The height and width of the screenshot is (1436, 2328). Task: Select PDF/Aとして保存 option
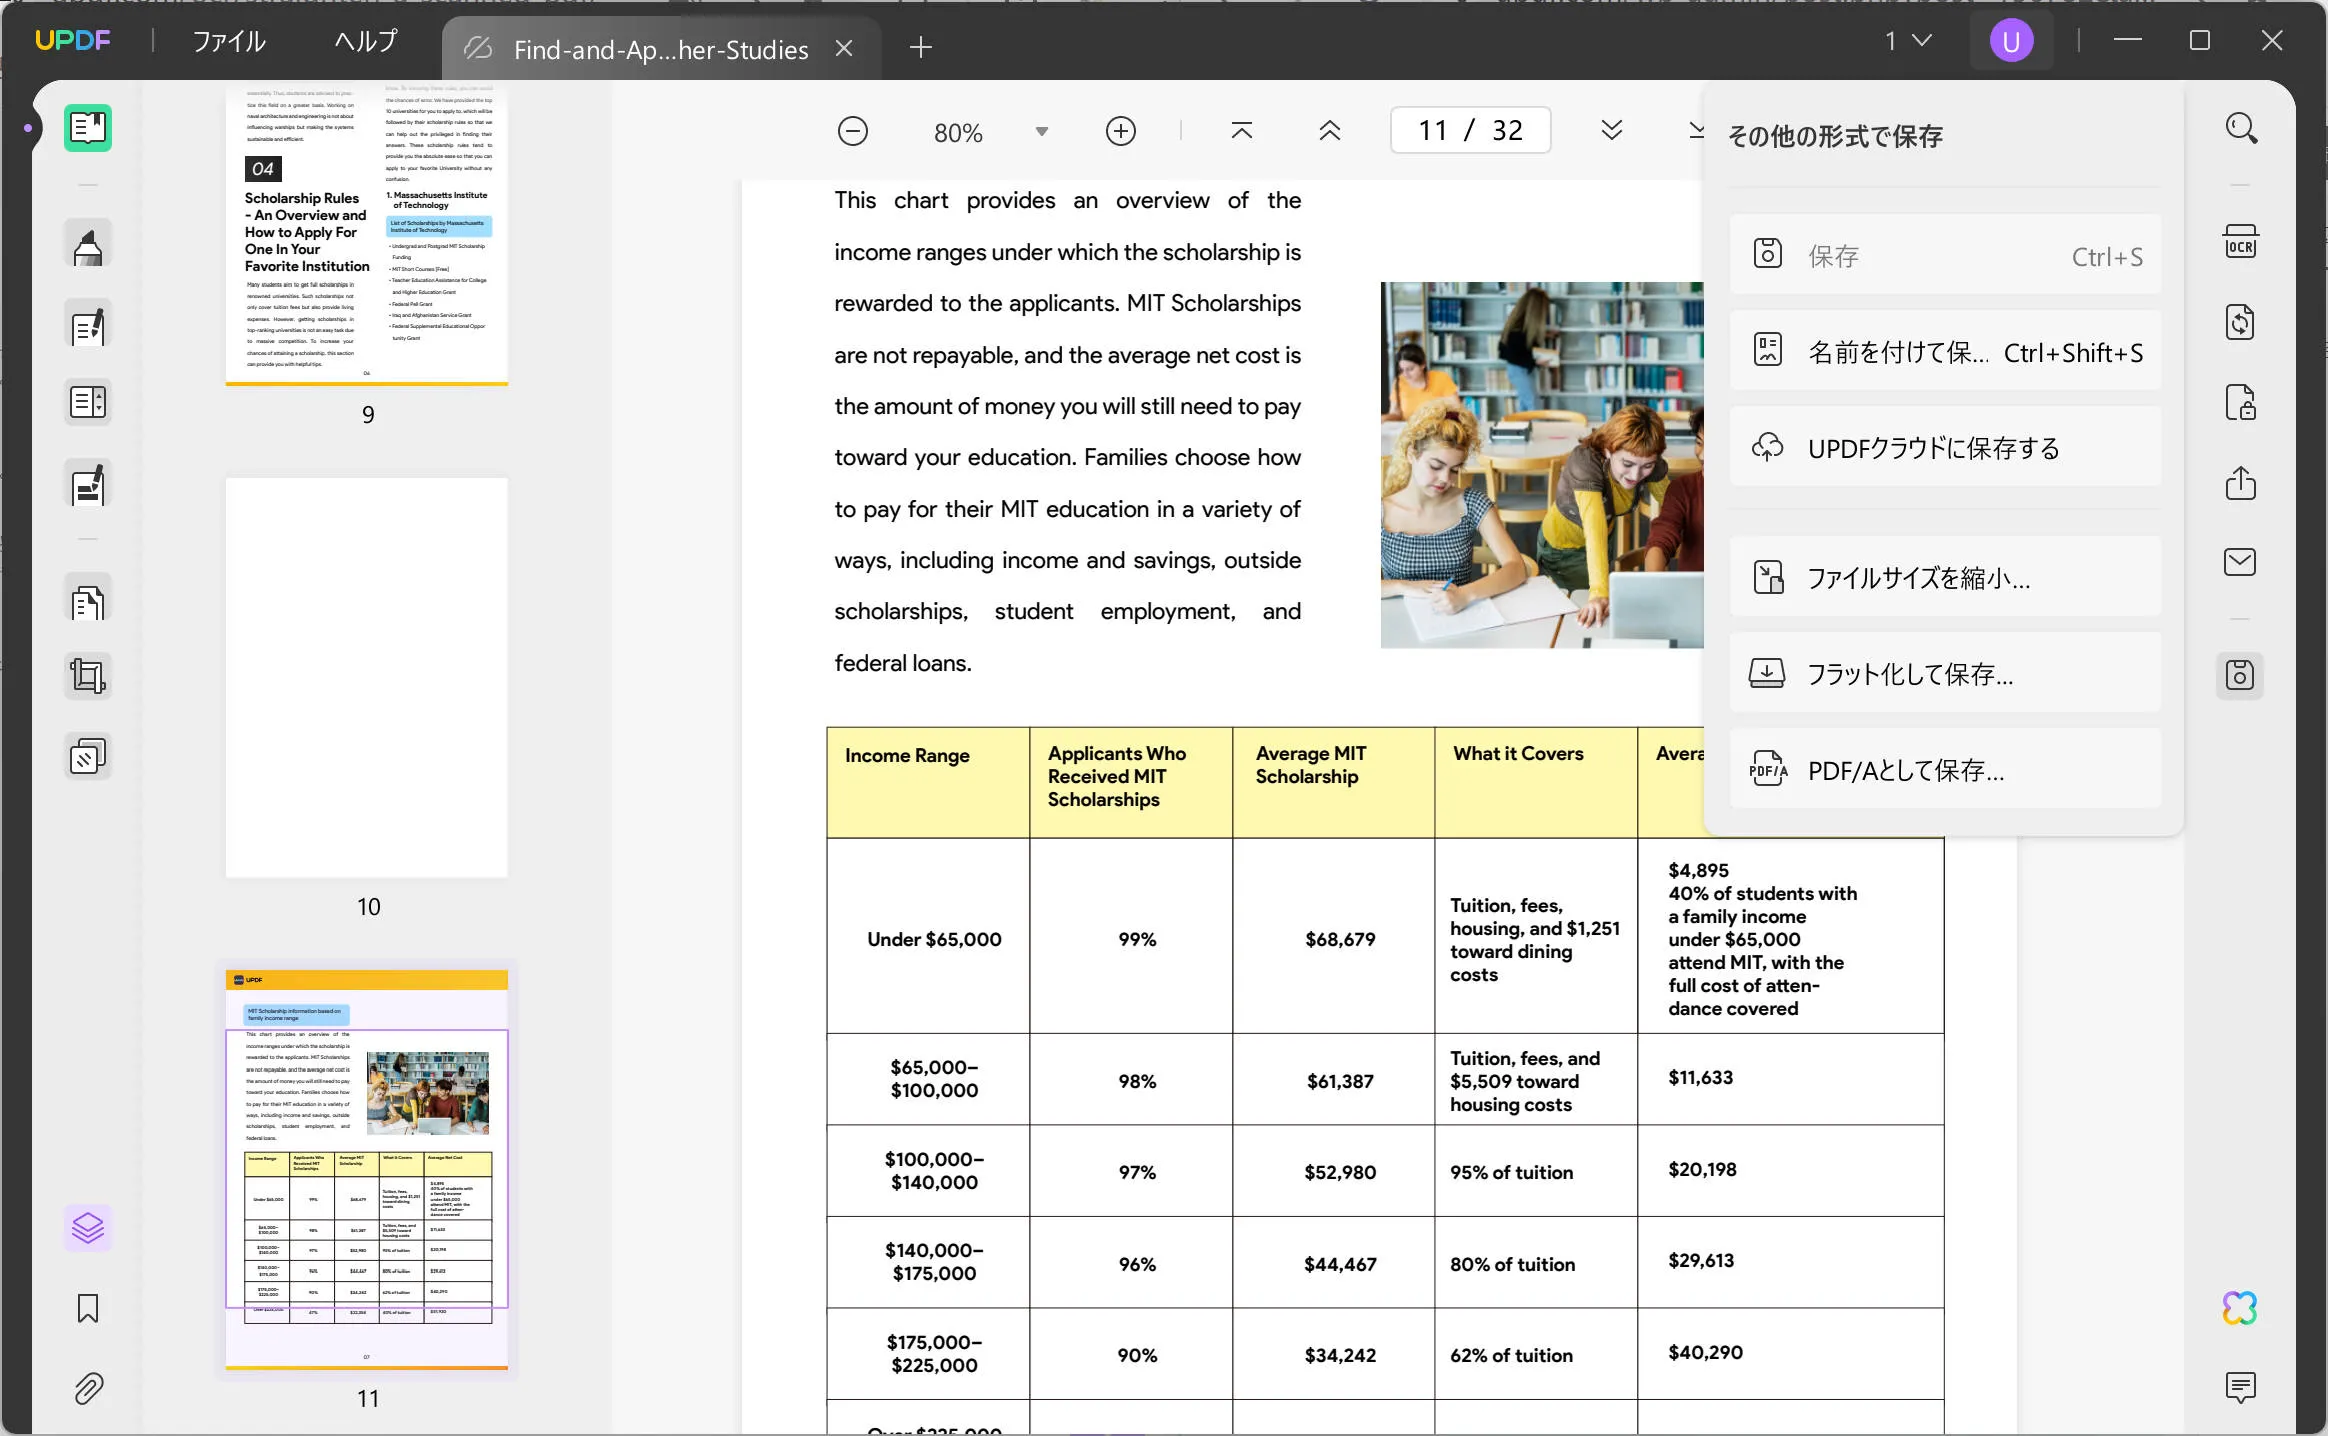(1945, 770)
